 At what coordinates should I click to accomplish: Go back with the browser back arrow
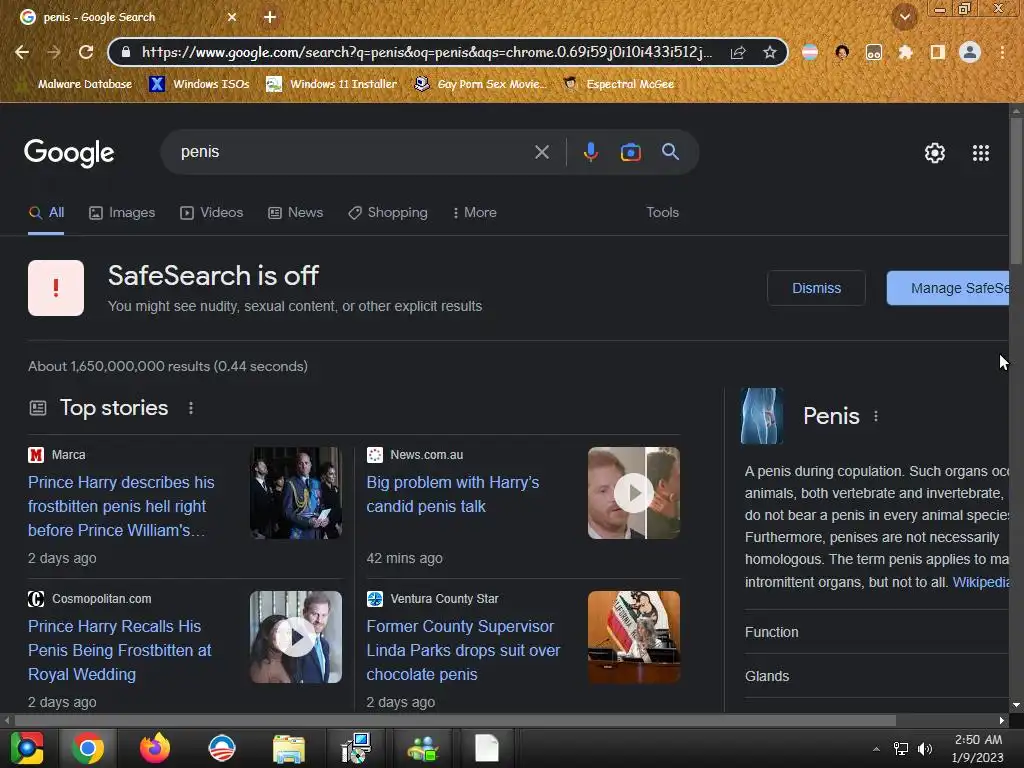[22, 52]
